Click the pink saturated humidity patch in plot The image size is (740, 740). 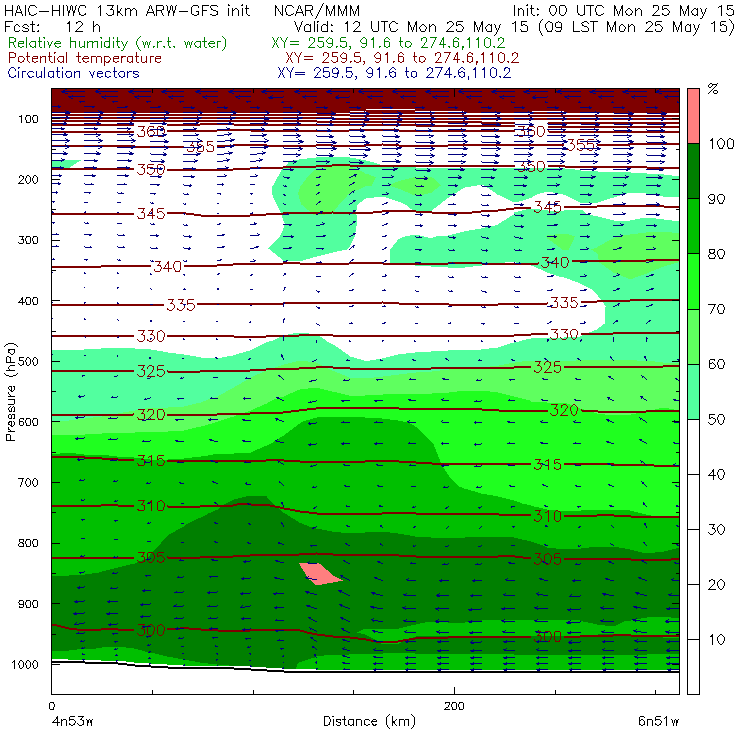point(320,573)
